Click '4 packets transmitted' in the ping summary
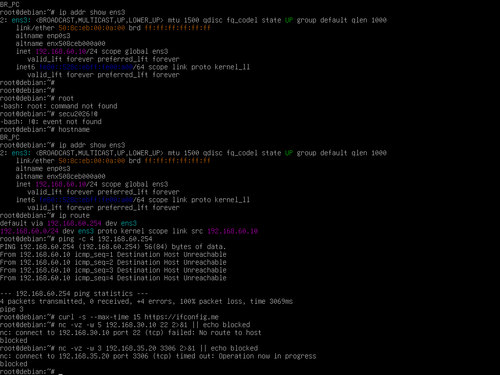The width and height of the screenshot is (500, 375). click(41, 302)
